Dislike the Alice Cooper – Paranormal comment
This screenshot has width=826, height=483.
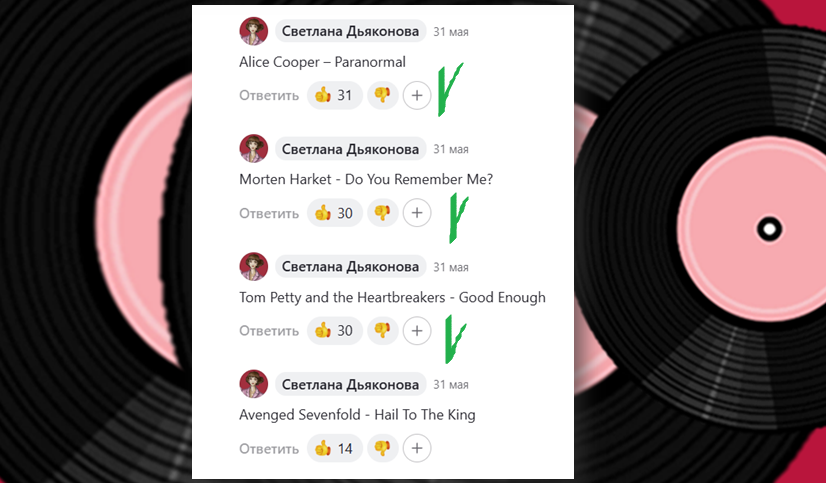pyautogui.click(x=382, y=95)
